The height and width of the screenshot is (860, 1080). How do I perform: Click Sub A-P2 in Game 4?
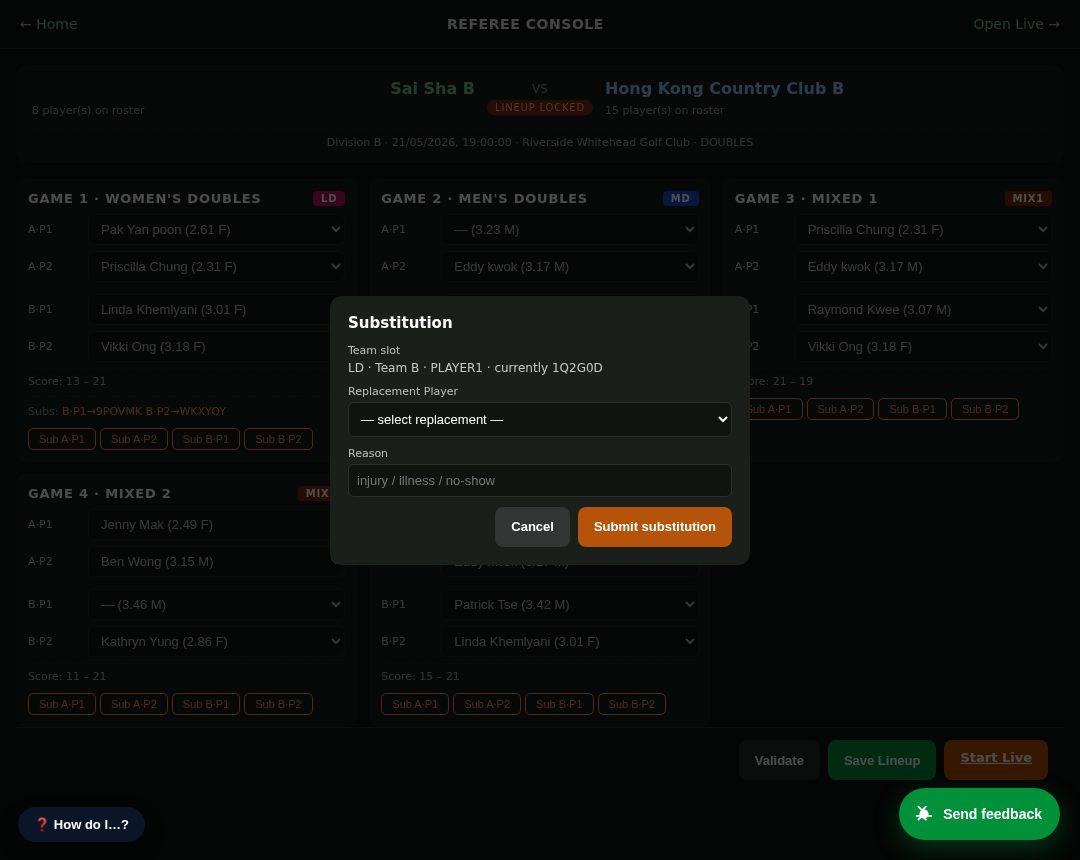(134, 704)
